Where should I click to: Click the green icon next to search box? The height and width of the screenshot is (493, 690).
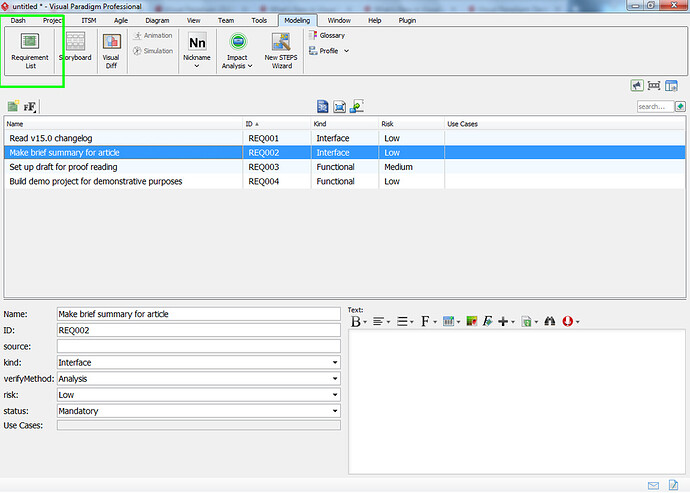[680, 107]
